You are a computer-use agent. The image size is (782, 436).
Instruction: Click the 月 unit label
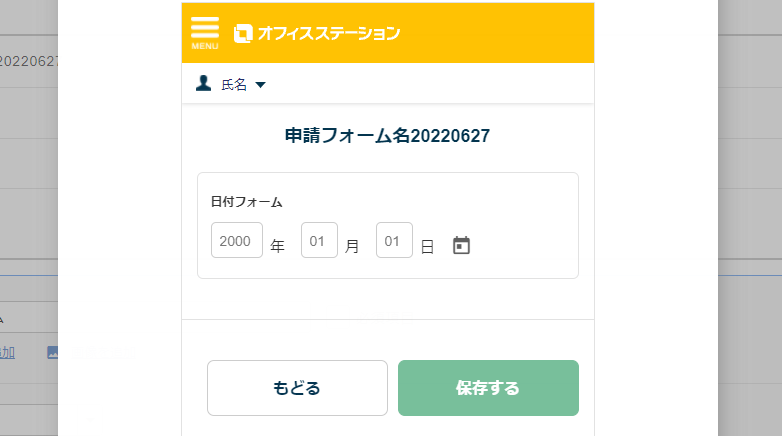[x=352, y=246]
